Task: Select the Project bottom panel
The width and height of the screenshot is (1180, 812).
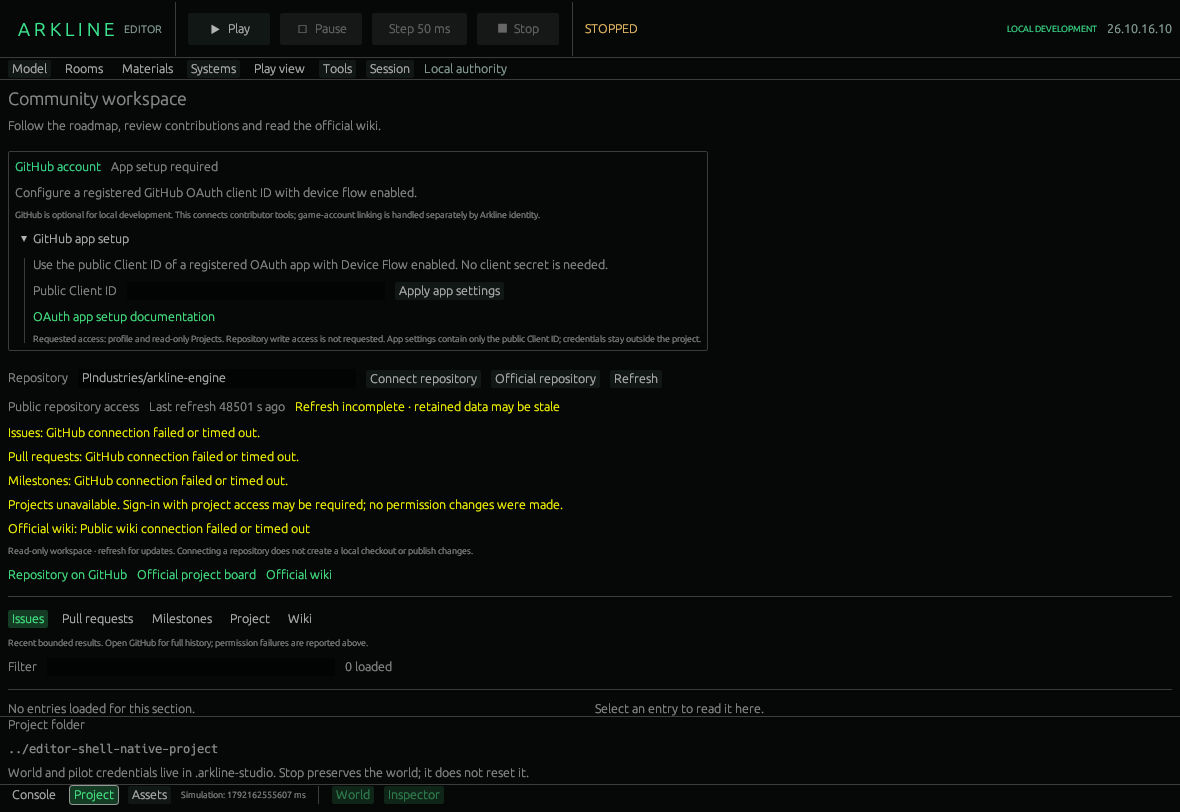Action: tap(94, 795)
